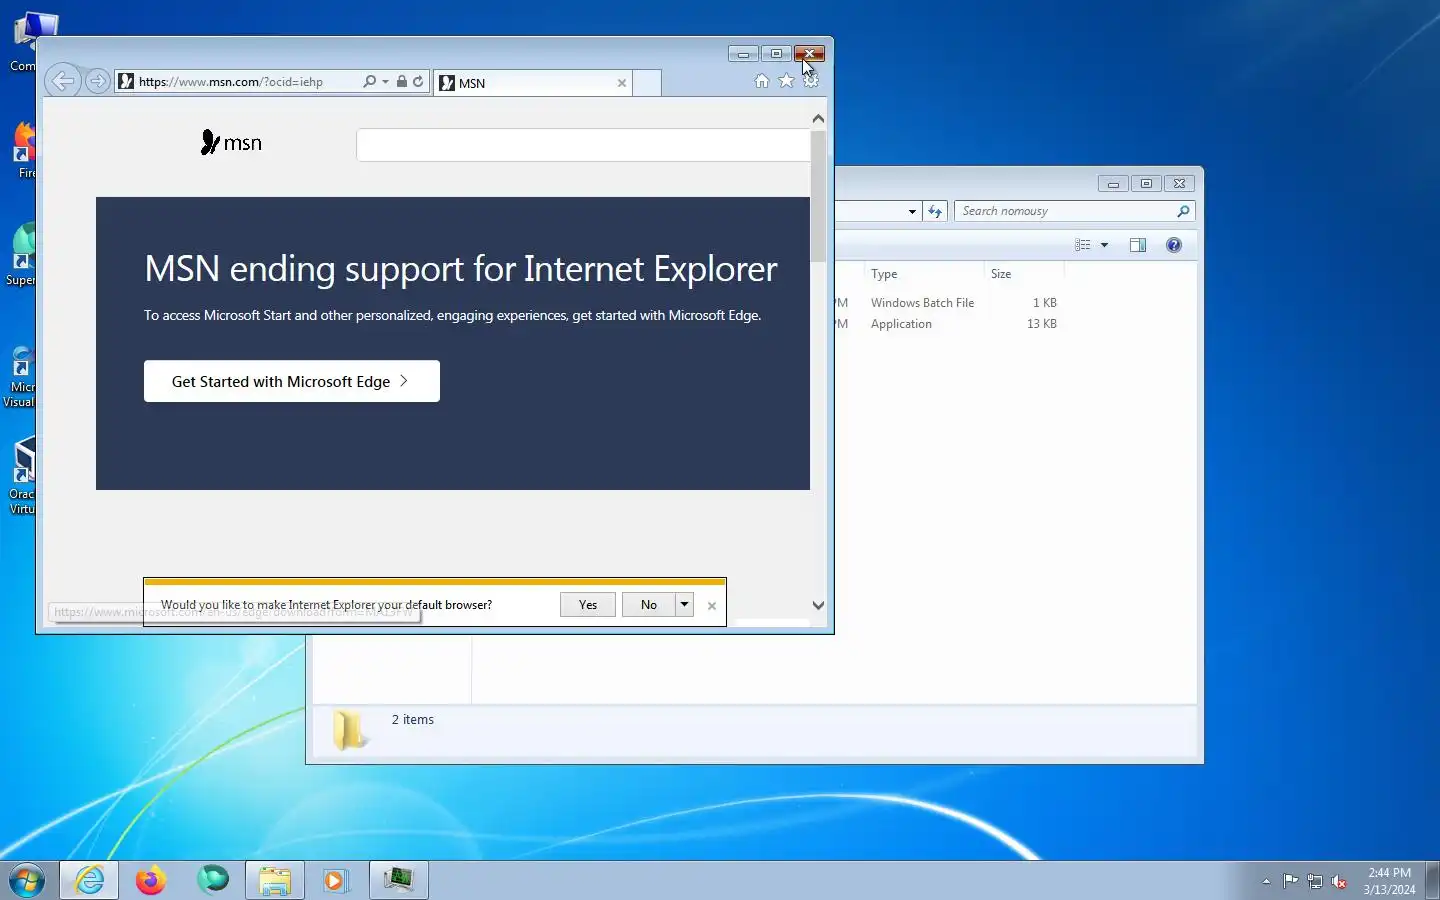The width and height of the screenshot is (1440, 900).
Task: Focus the MSN search input field
Action: 583,145
